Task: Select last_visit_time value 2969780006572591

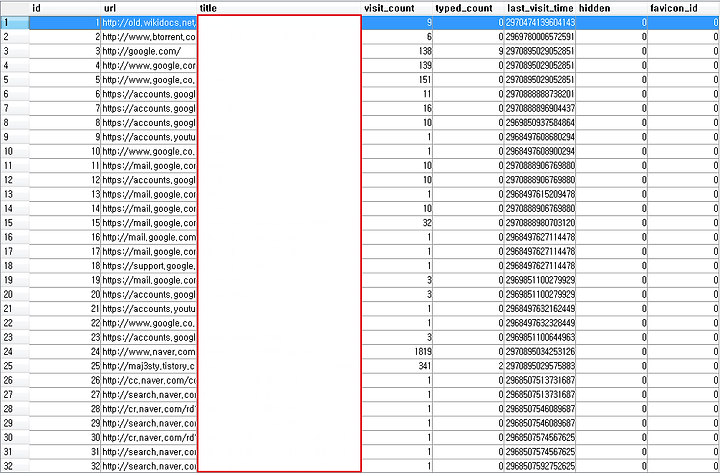Action: [x=540, y=37]
